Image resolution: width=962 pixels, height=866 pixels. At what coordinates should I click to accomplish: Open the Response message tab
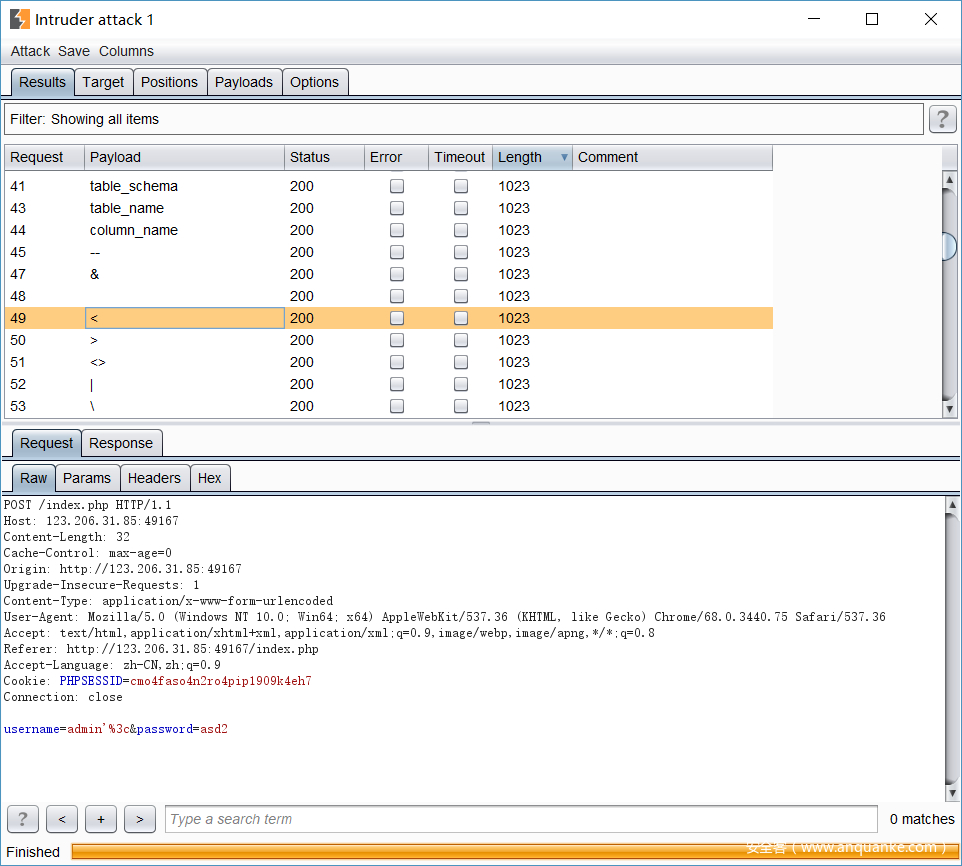(121, 443)
